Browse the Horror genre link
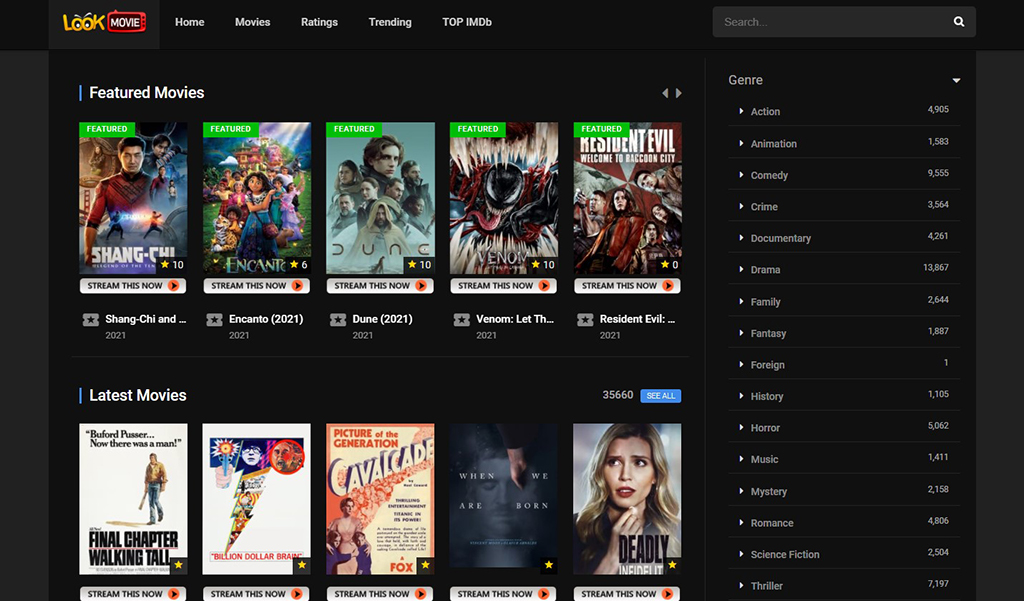The width and height of the screenshot is (1024, 601). [x=765, y=428]
